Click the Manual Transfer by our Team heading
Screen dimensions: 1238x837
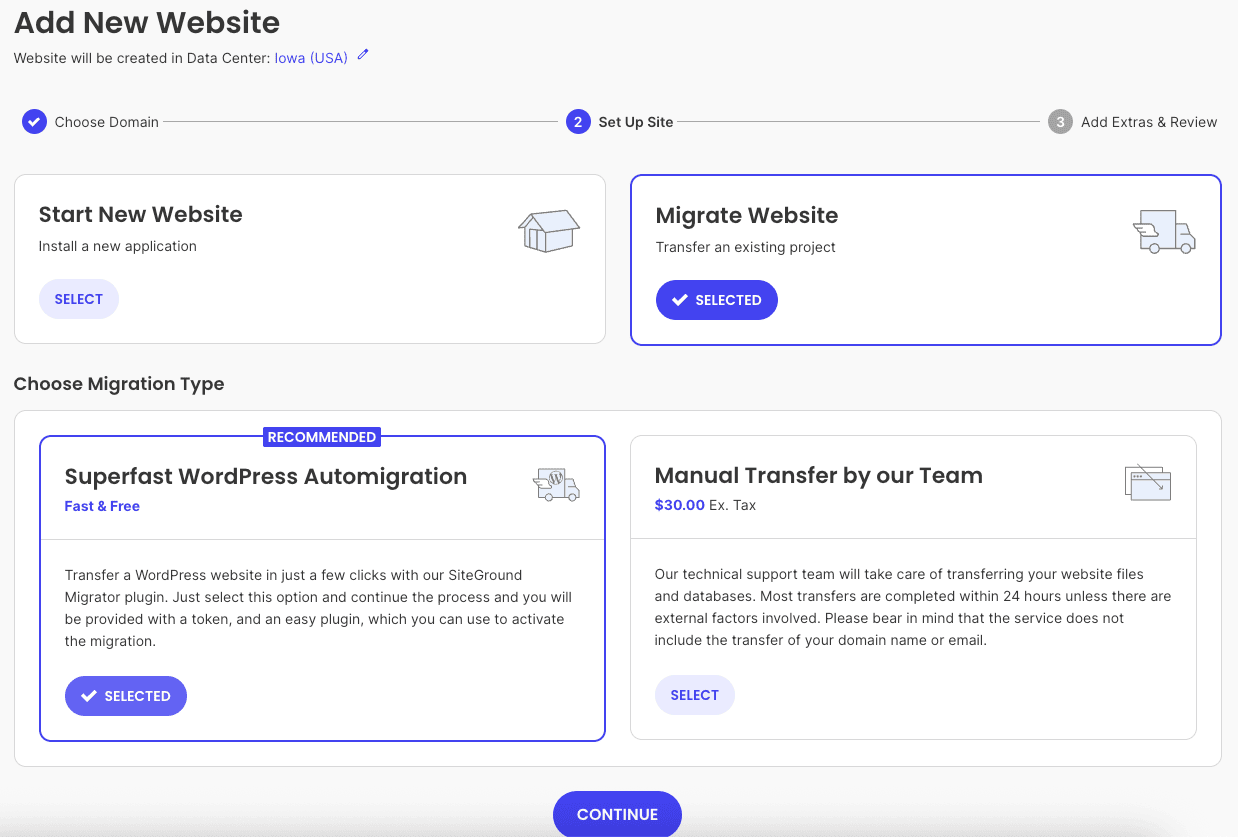819,475
